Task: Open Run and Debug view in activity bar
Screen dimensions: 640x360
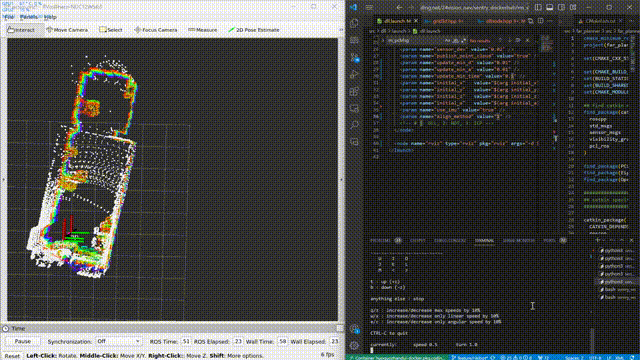Action: [354, 74]
